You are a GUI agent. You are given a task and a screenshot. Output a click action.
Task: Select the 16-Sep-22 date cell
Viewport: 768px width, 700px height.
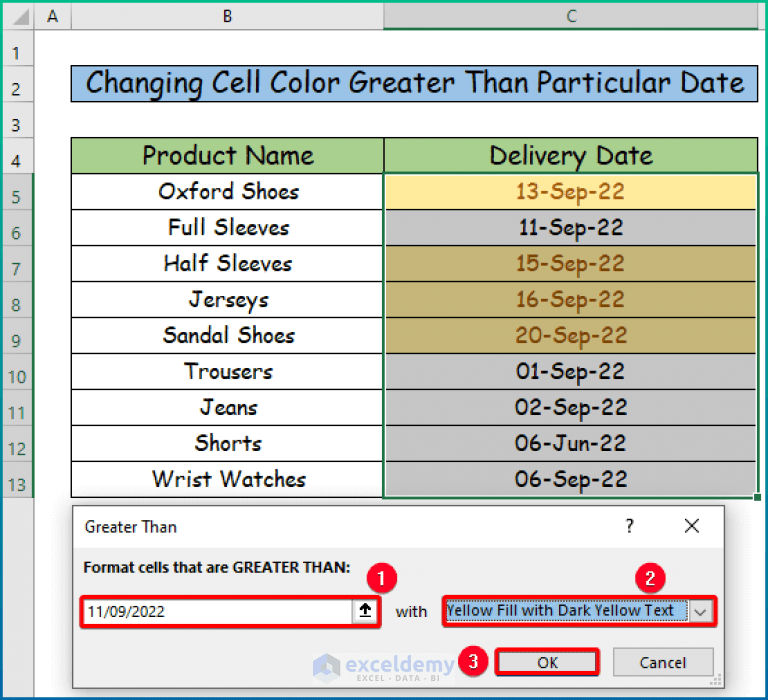[571, 300]
